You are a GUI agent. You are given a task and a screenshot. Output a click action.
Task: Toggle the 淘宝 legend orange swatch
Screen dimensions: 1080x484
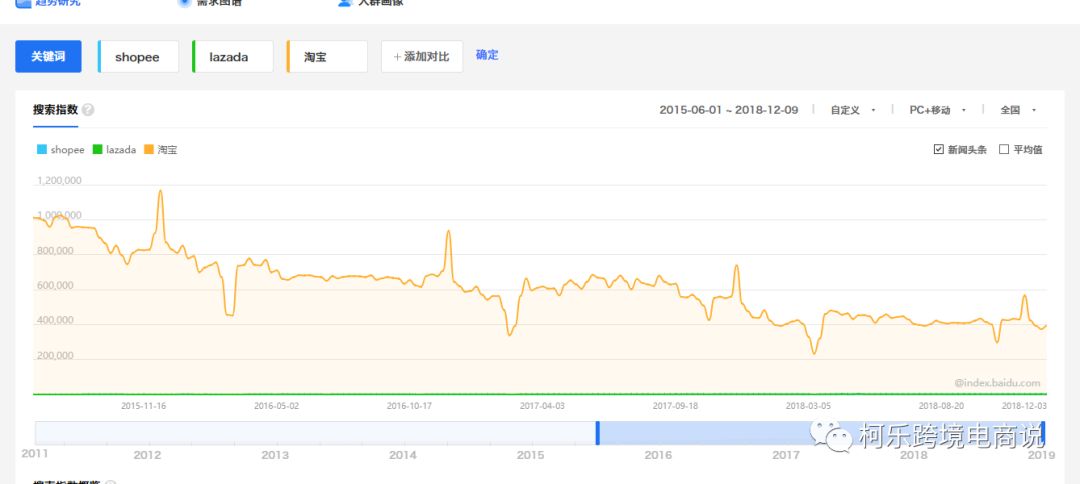(149, 149)
